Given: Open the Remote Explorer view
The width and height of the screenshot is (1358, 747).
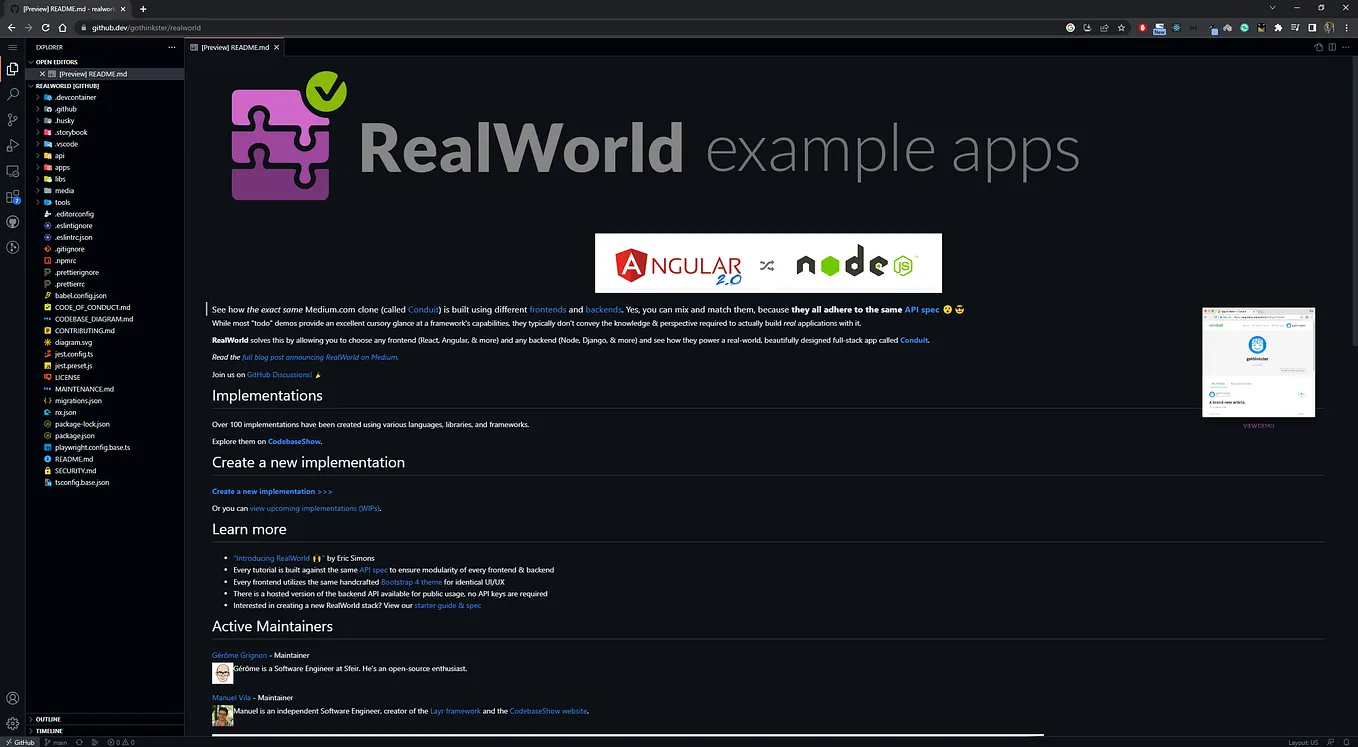Looking at the screenshot, I should coord(12,172).
